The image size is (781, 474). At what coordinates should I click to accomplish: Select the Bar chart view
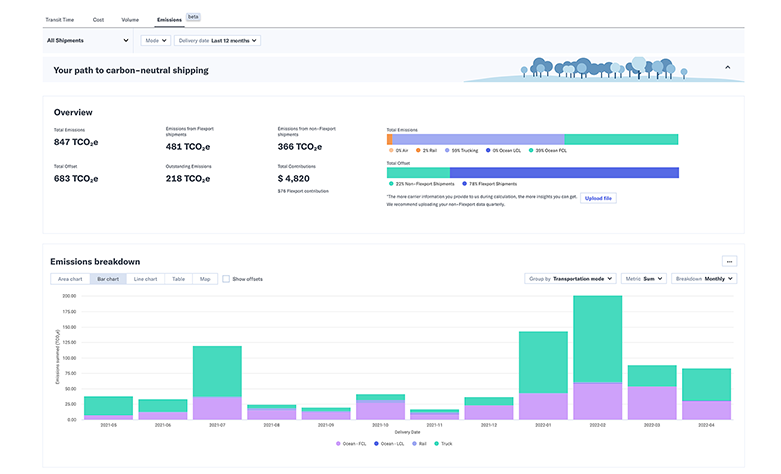pyautogui.click(x=108, y=279)
